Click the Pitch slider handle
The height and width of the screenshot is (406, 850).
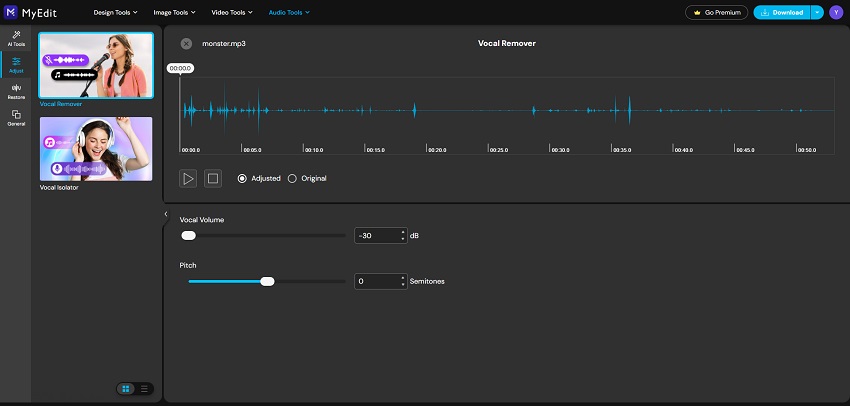pyautogui.click(x=267, y=281)
